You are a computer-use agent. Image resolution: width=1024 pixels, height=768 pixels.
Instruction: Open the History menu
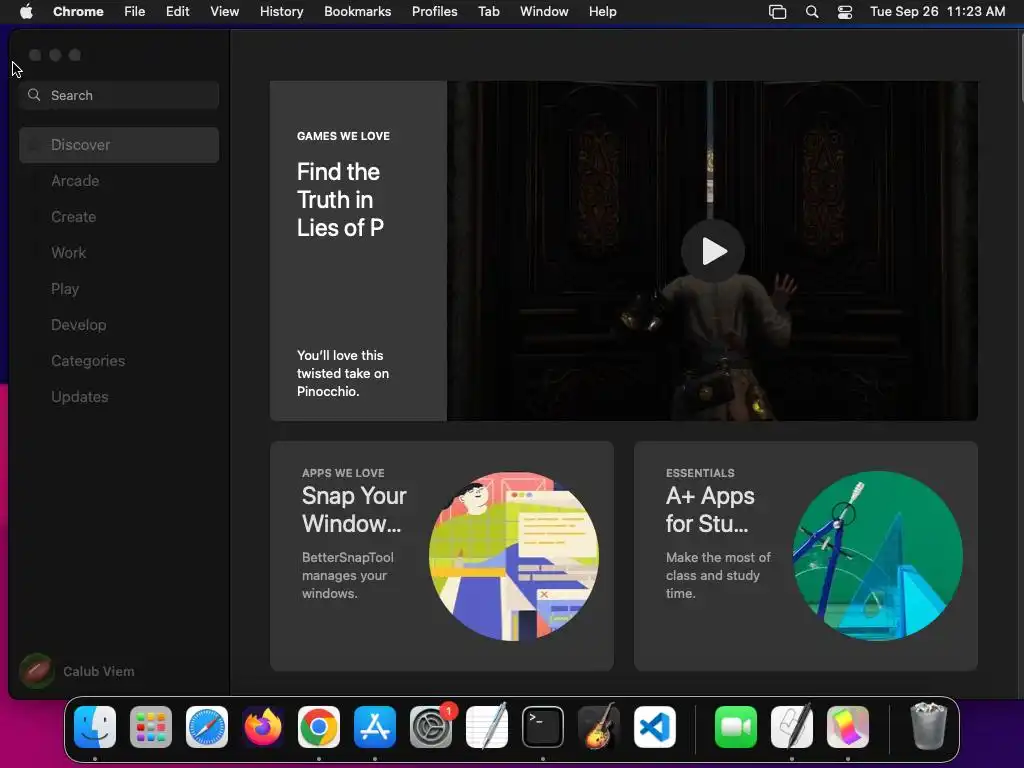[281, 11]
